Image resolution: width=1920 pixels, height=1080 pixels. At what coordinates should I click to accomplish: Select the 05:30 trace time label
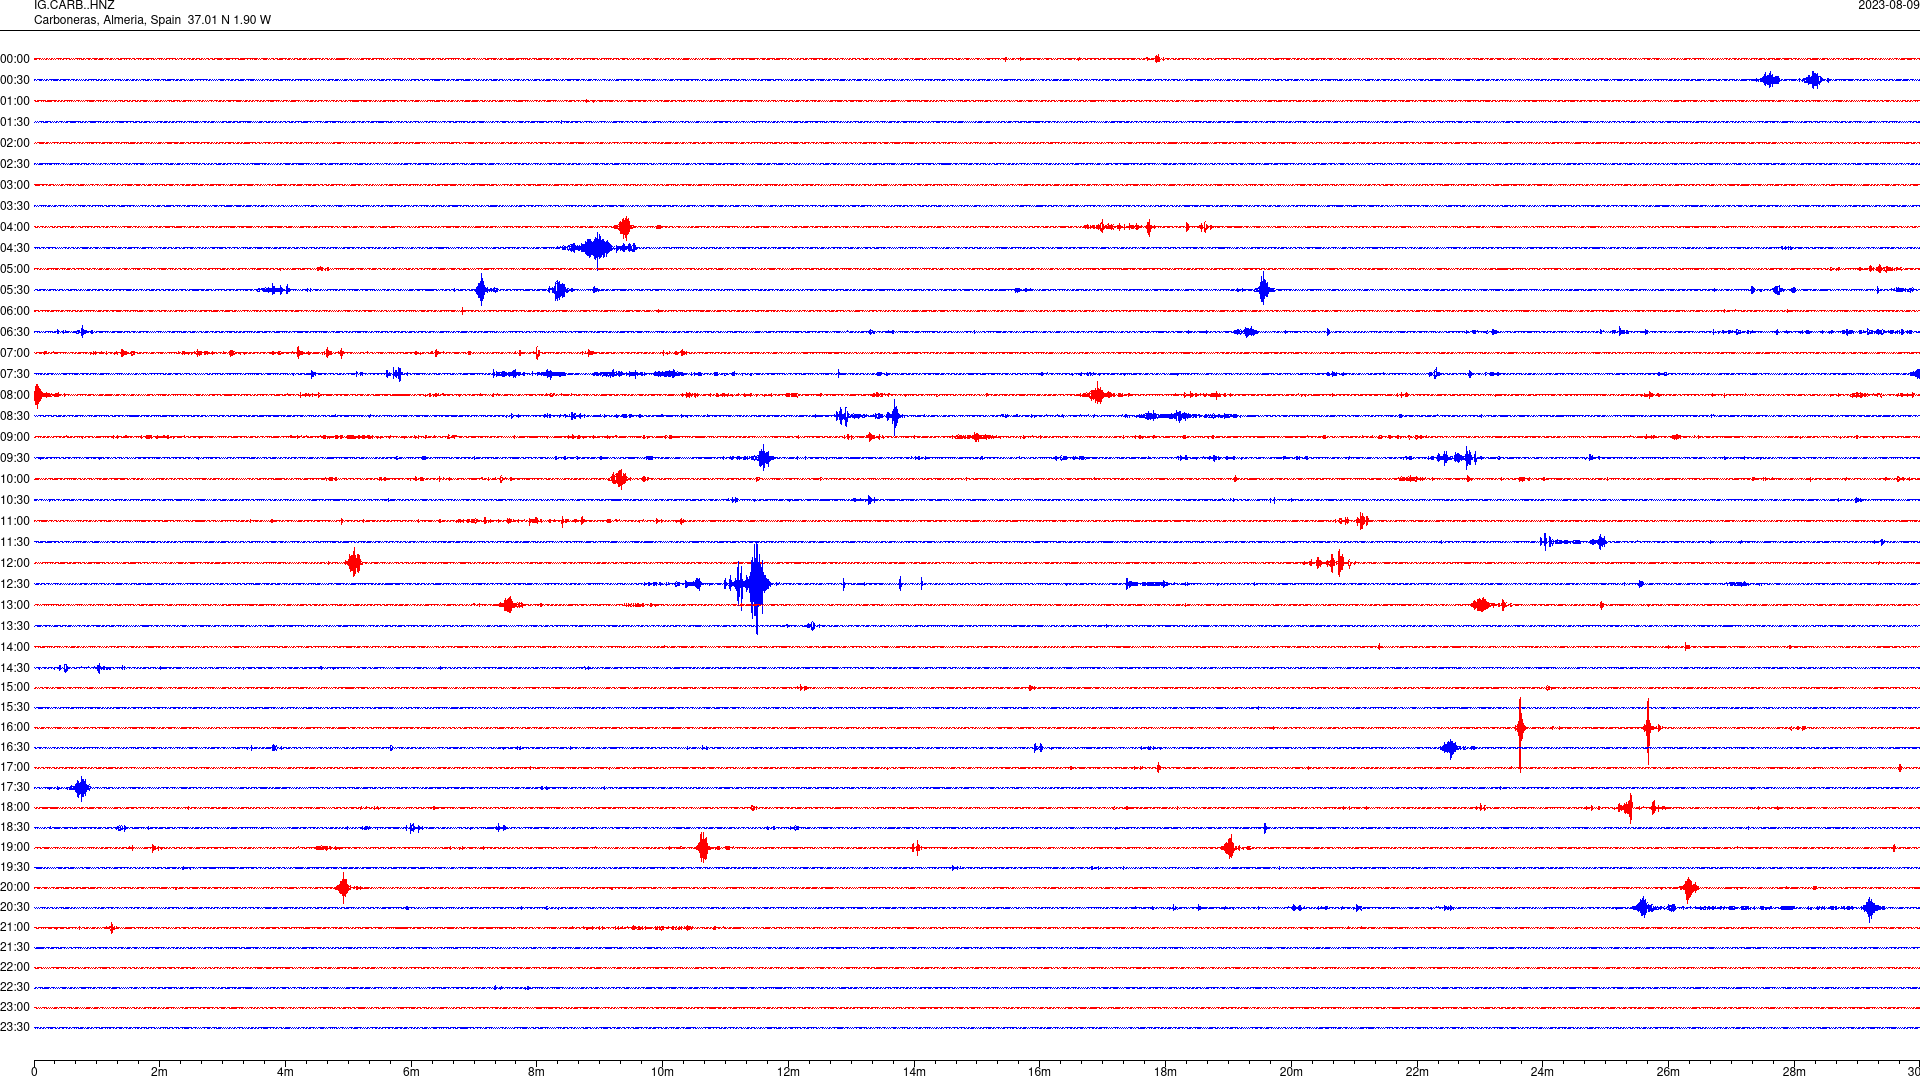[x=15, y=290]
